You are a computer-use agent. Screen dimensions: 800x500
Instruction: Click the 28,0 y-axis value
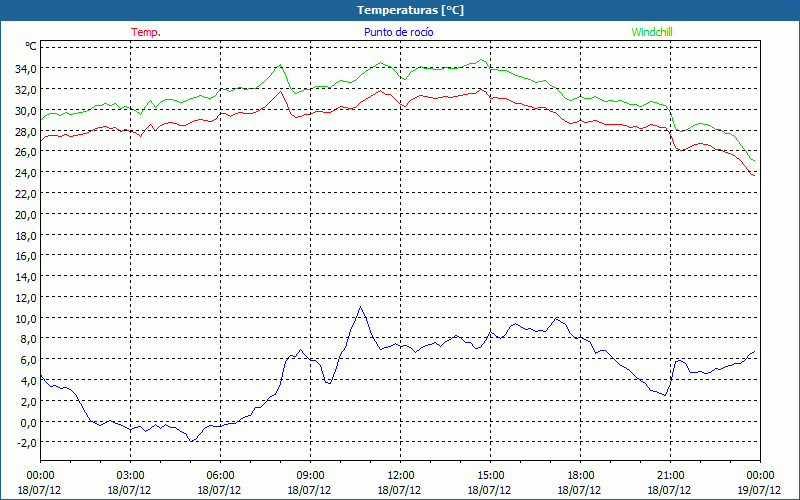point(26,132)
